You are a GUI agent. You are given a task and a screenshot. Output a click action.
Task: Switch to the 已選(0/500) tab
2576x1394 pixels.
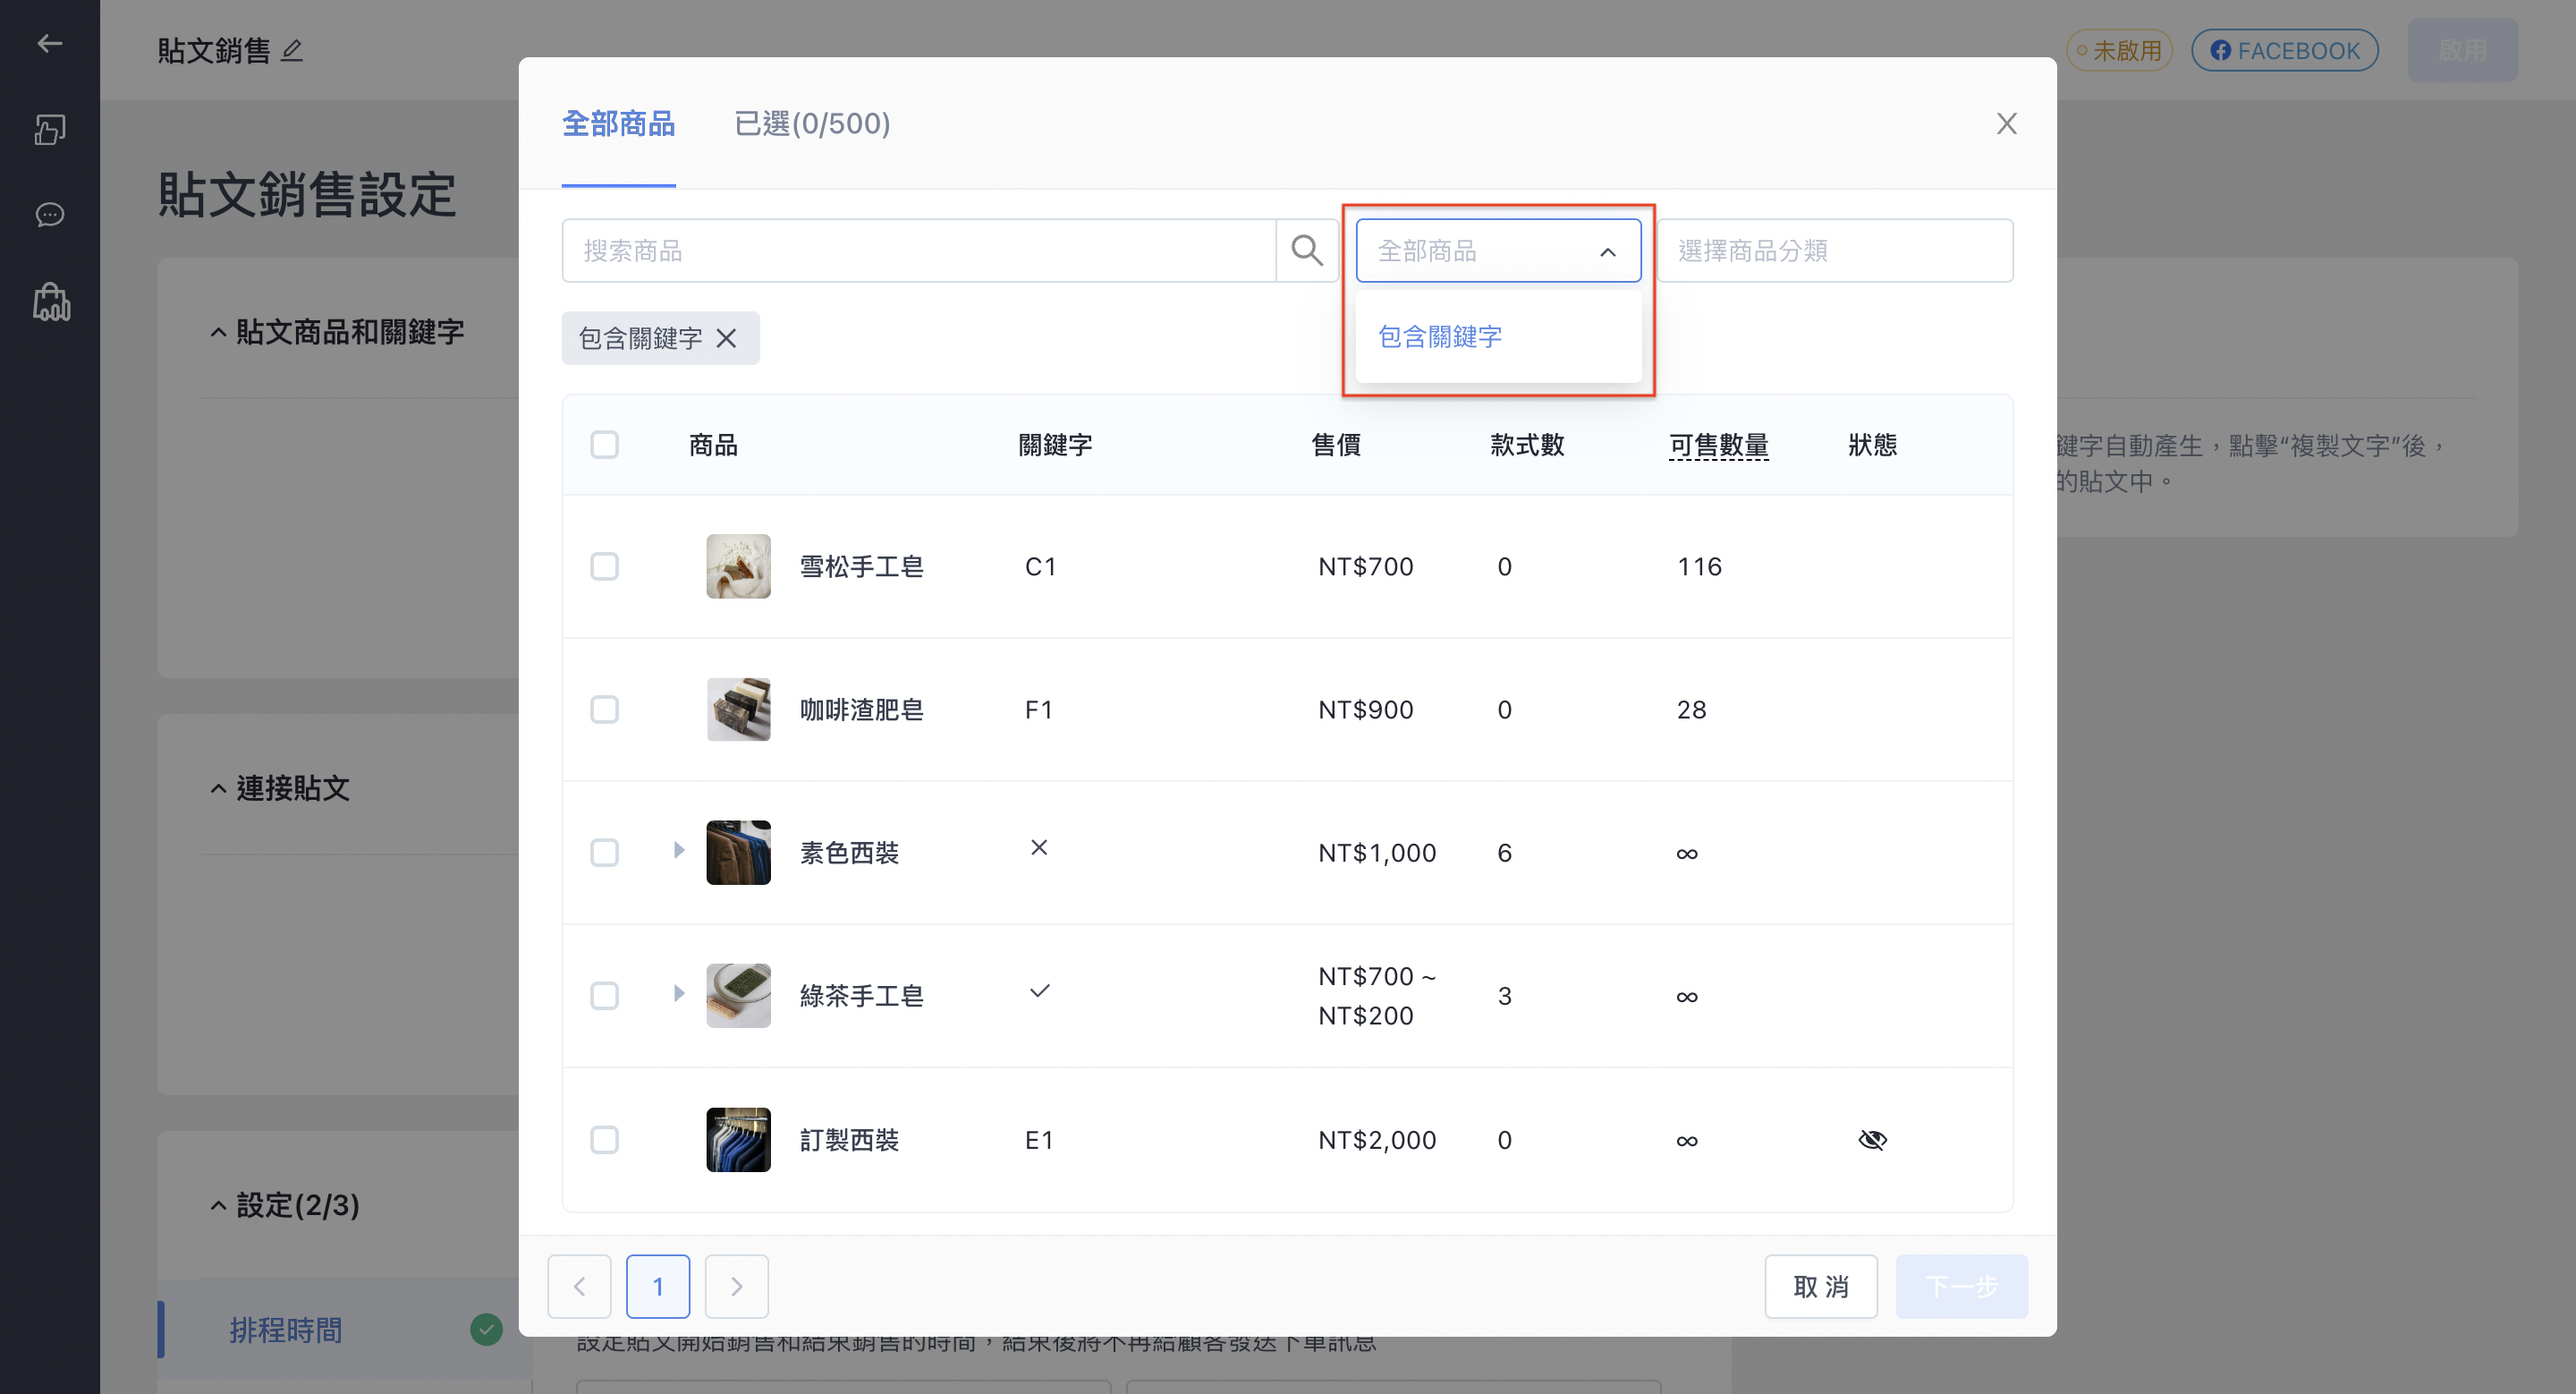point(812,123)
